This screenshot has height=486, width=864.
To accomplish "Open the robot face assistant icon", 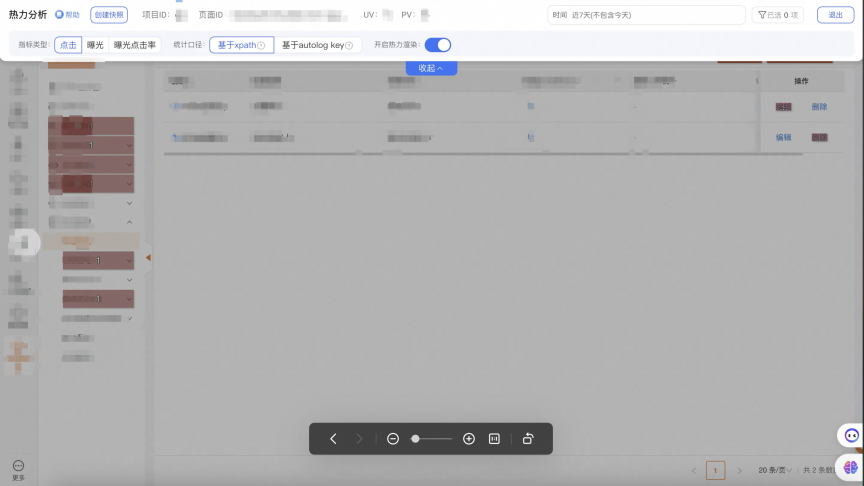I will (x=851, y=436).
